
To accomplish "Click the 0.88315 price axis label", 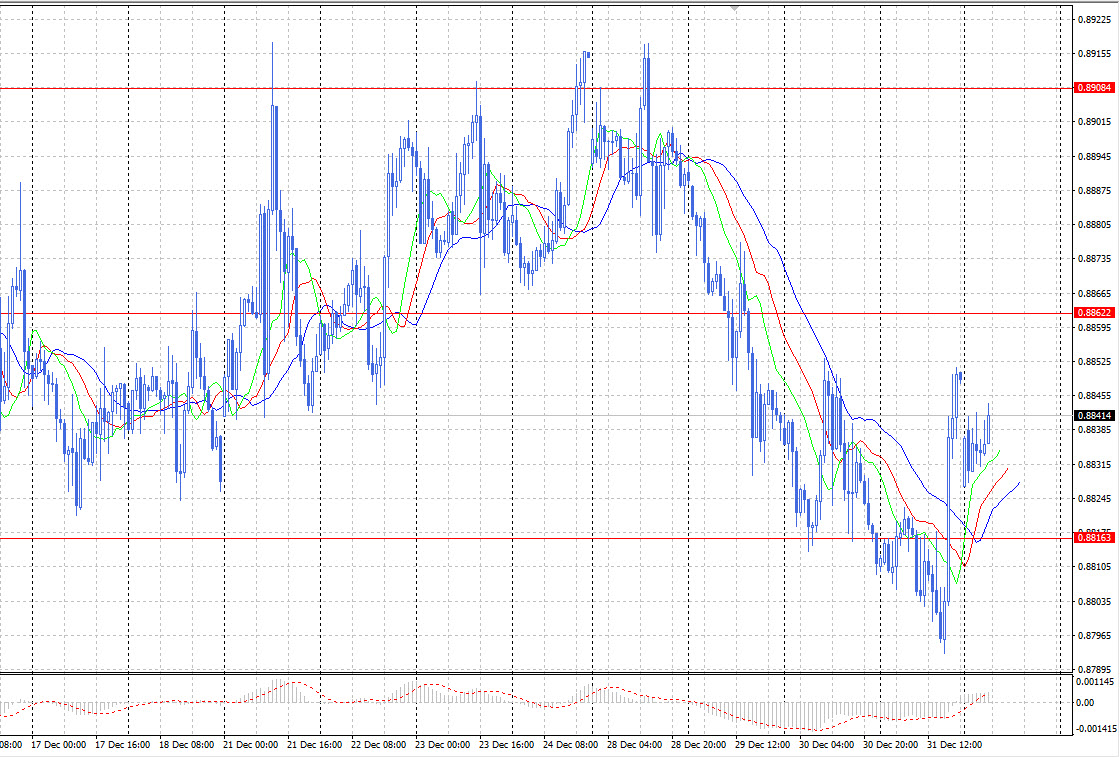I will point(1094,464).
